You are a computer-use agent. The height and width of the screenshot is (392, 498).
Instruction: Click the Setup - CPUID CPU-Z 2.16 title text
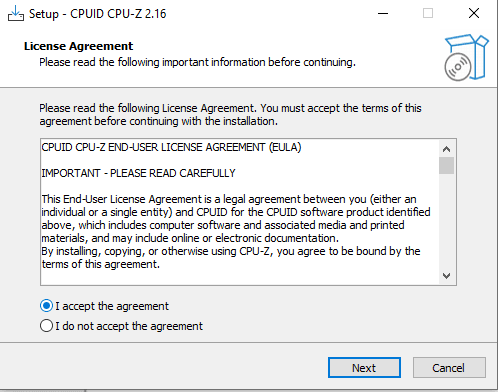point(97,14)
